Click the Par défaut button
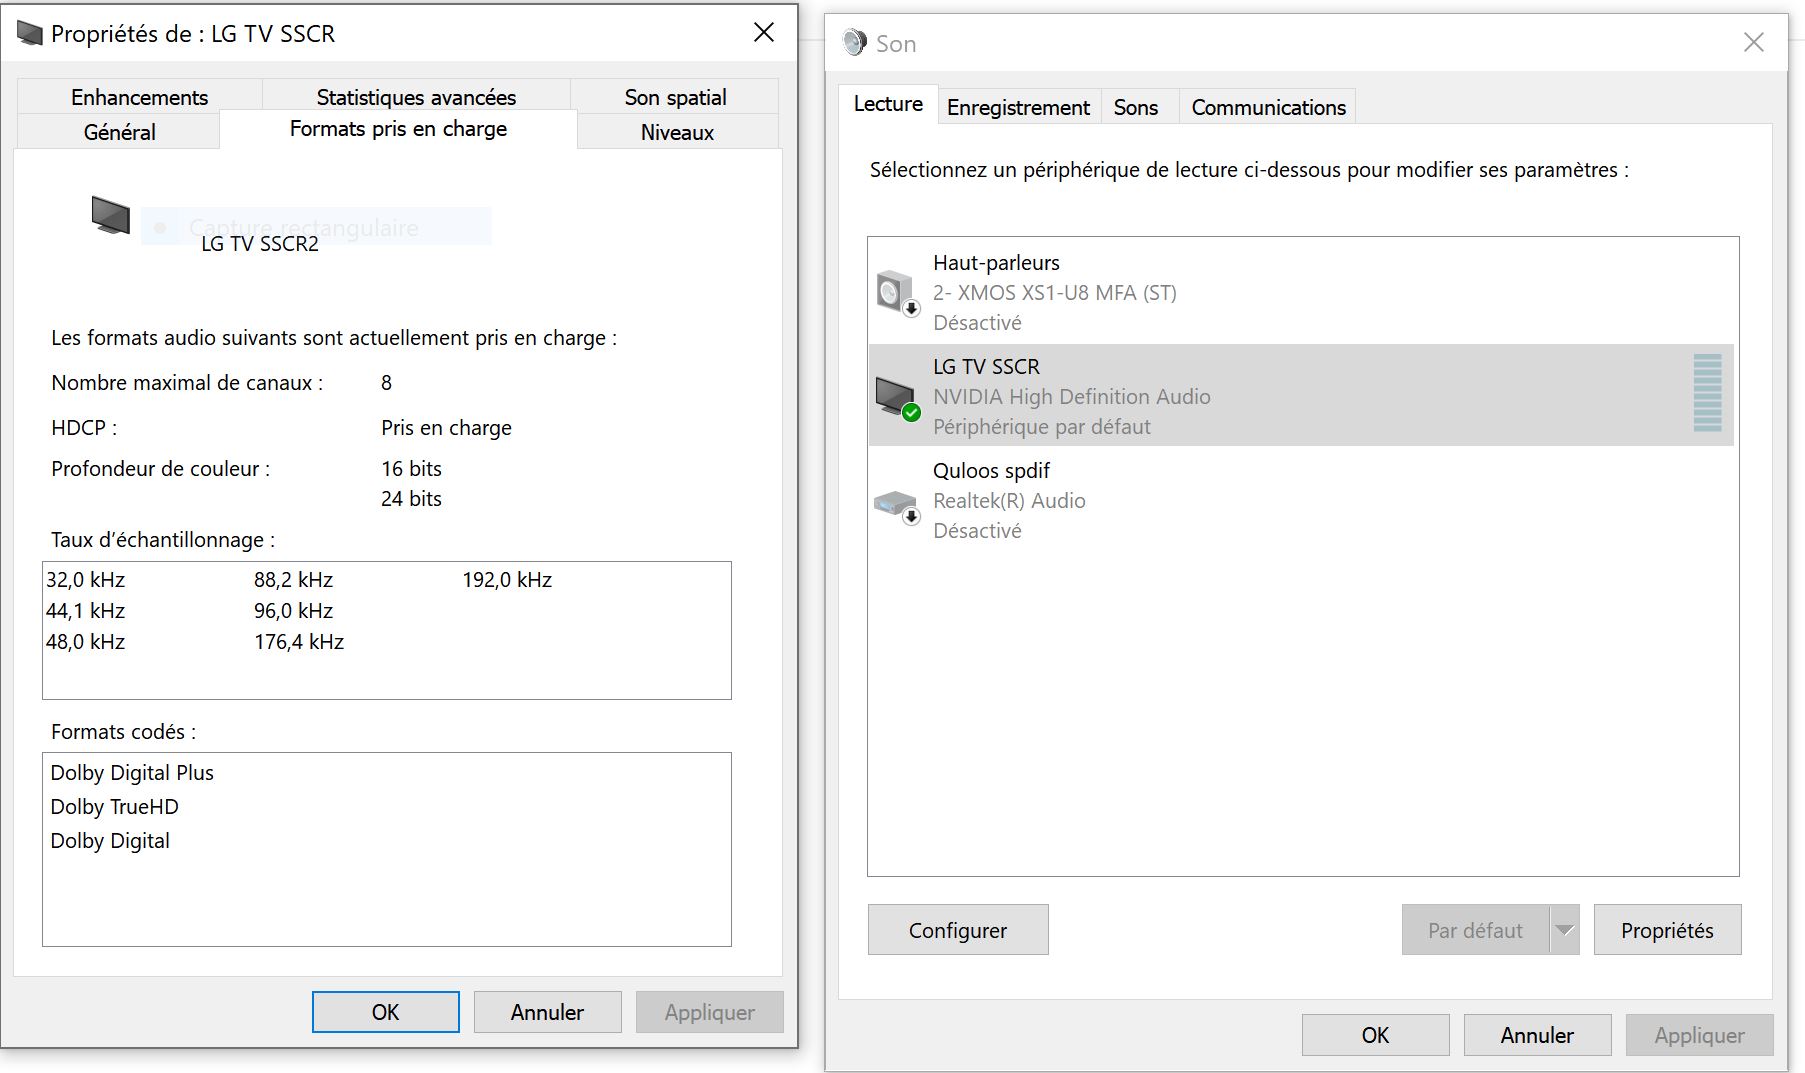 pyautogui.click(x=1475, y=930)
